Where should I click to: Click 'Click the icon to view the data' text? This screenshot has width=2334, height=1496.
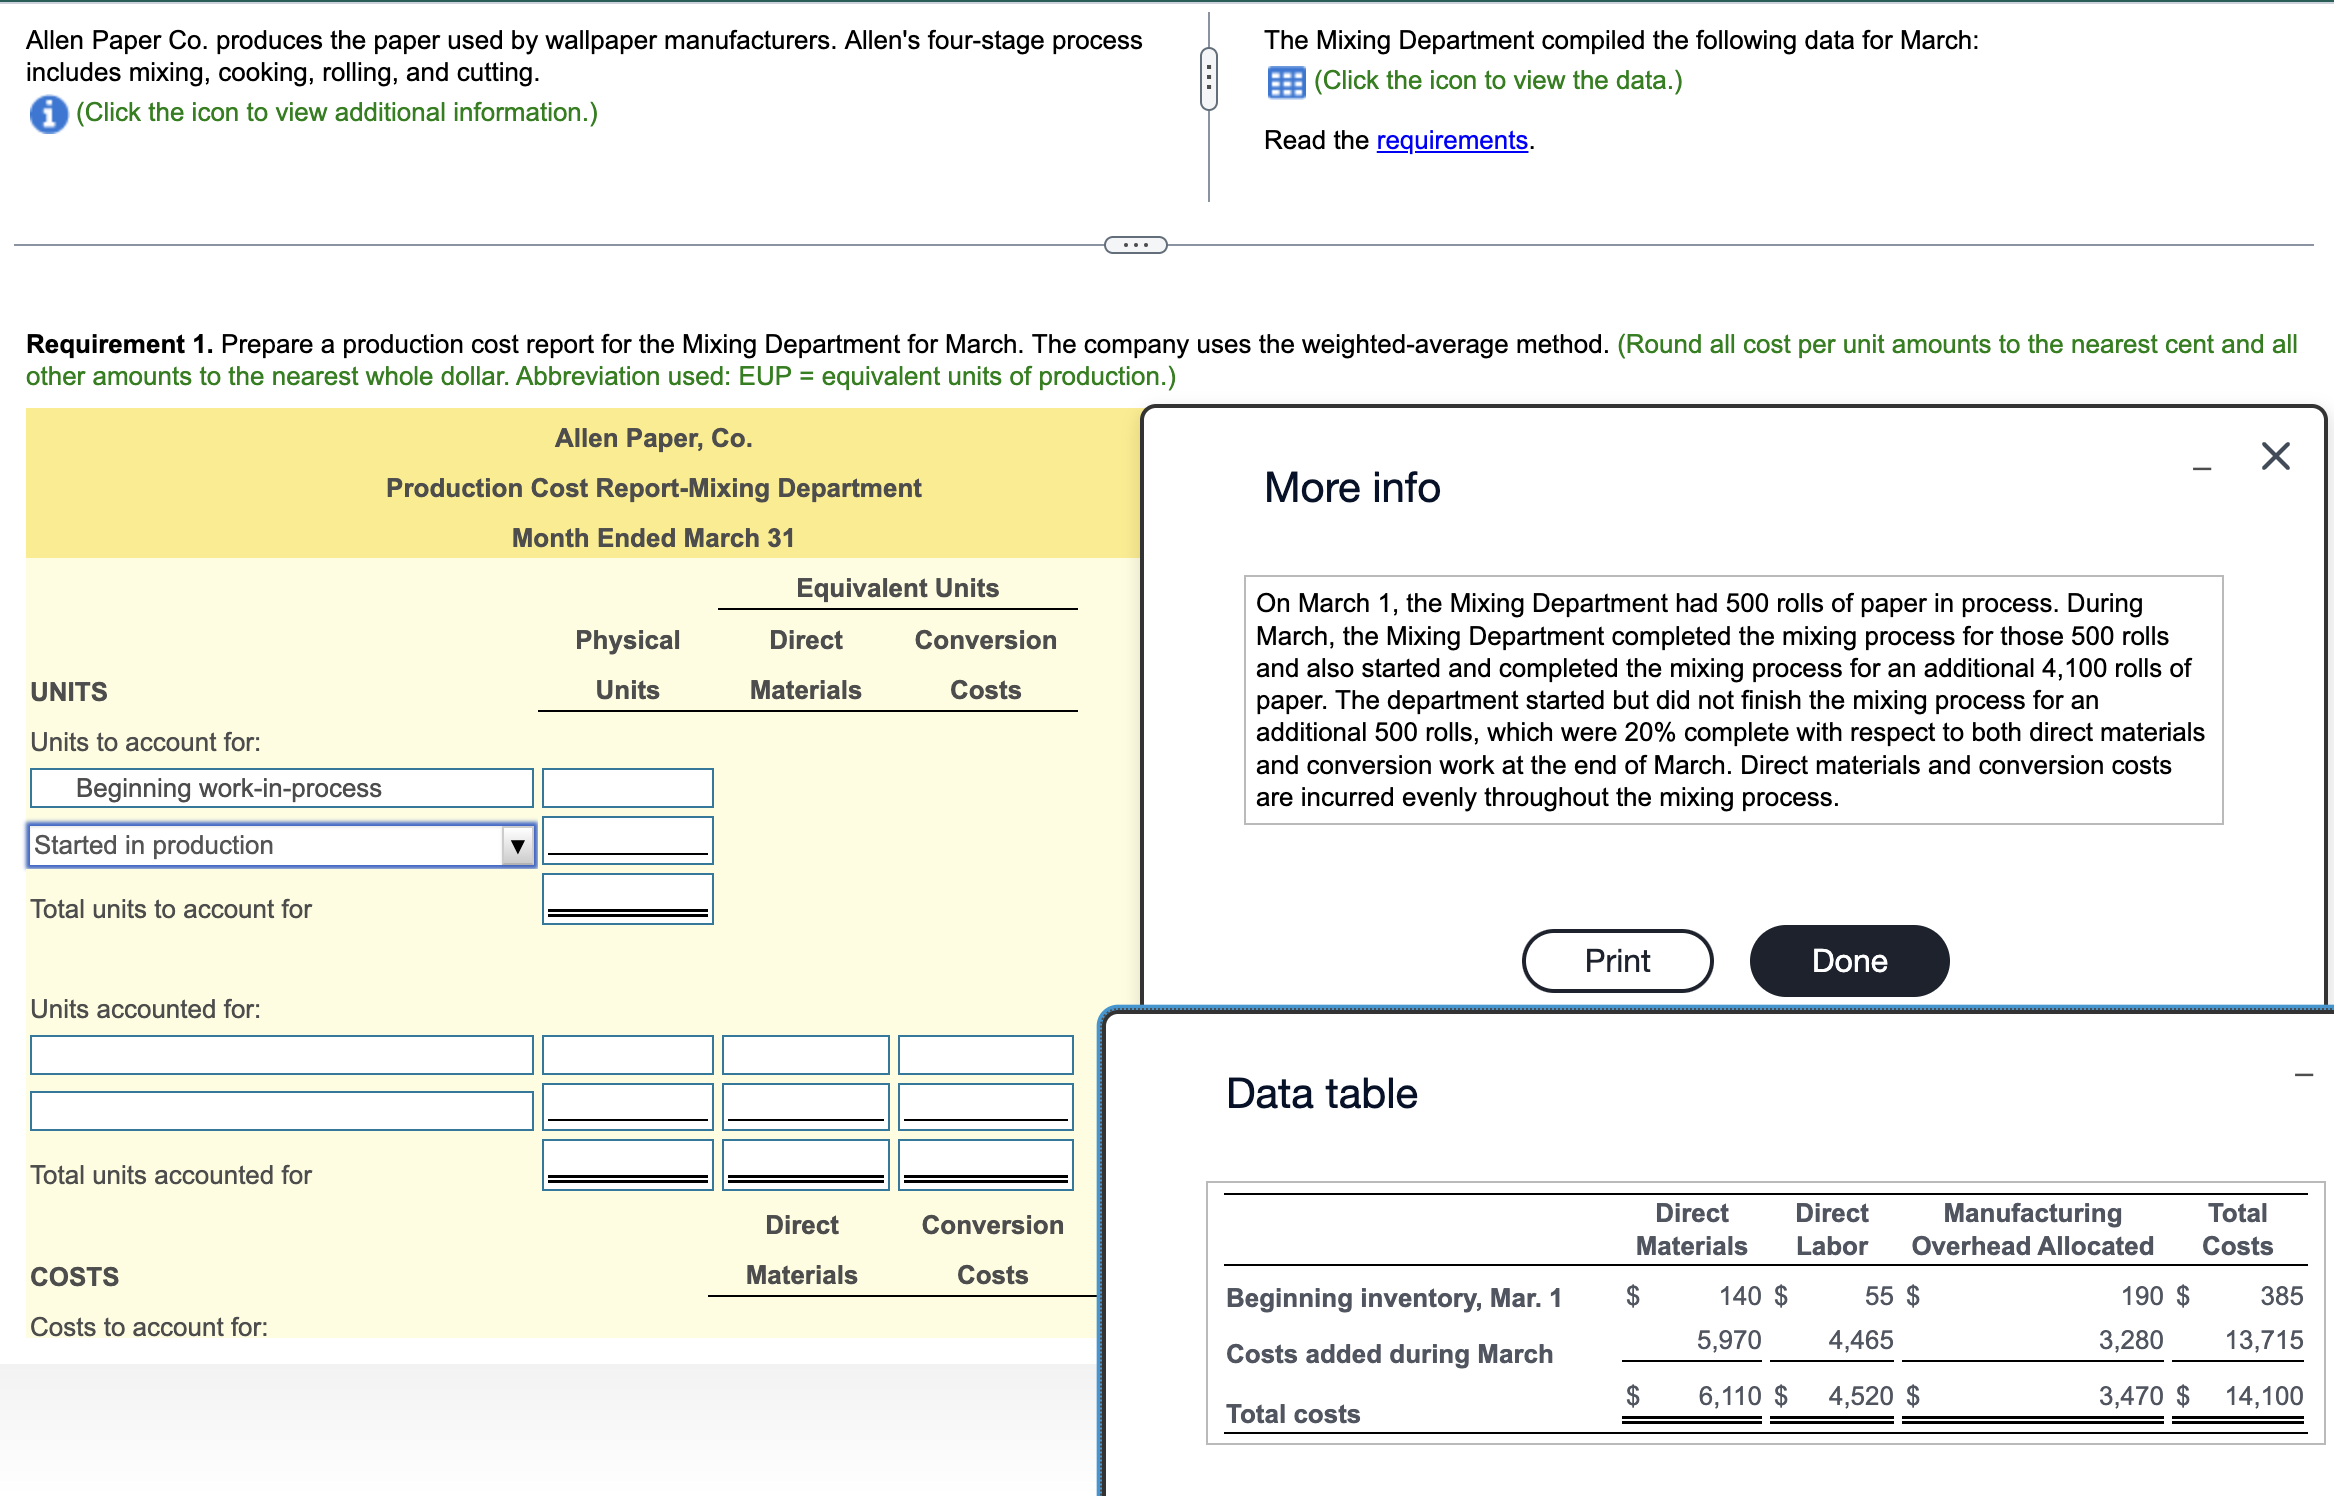click(x=1497, y=81)
